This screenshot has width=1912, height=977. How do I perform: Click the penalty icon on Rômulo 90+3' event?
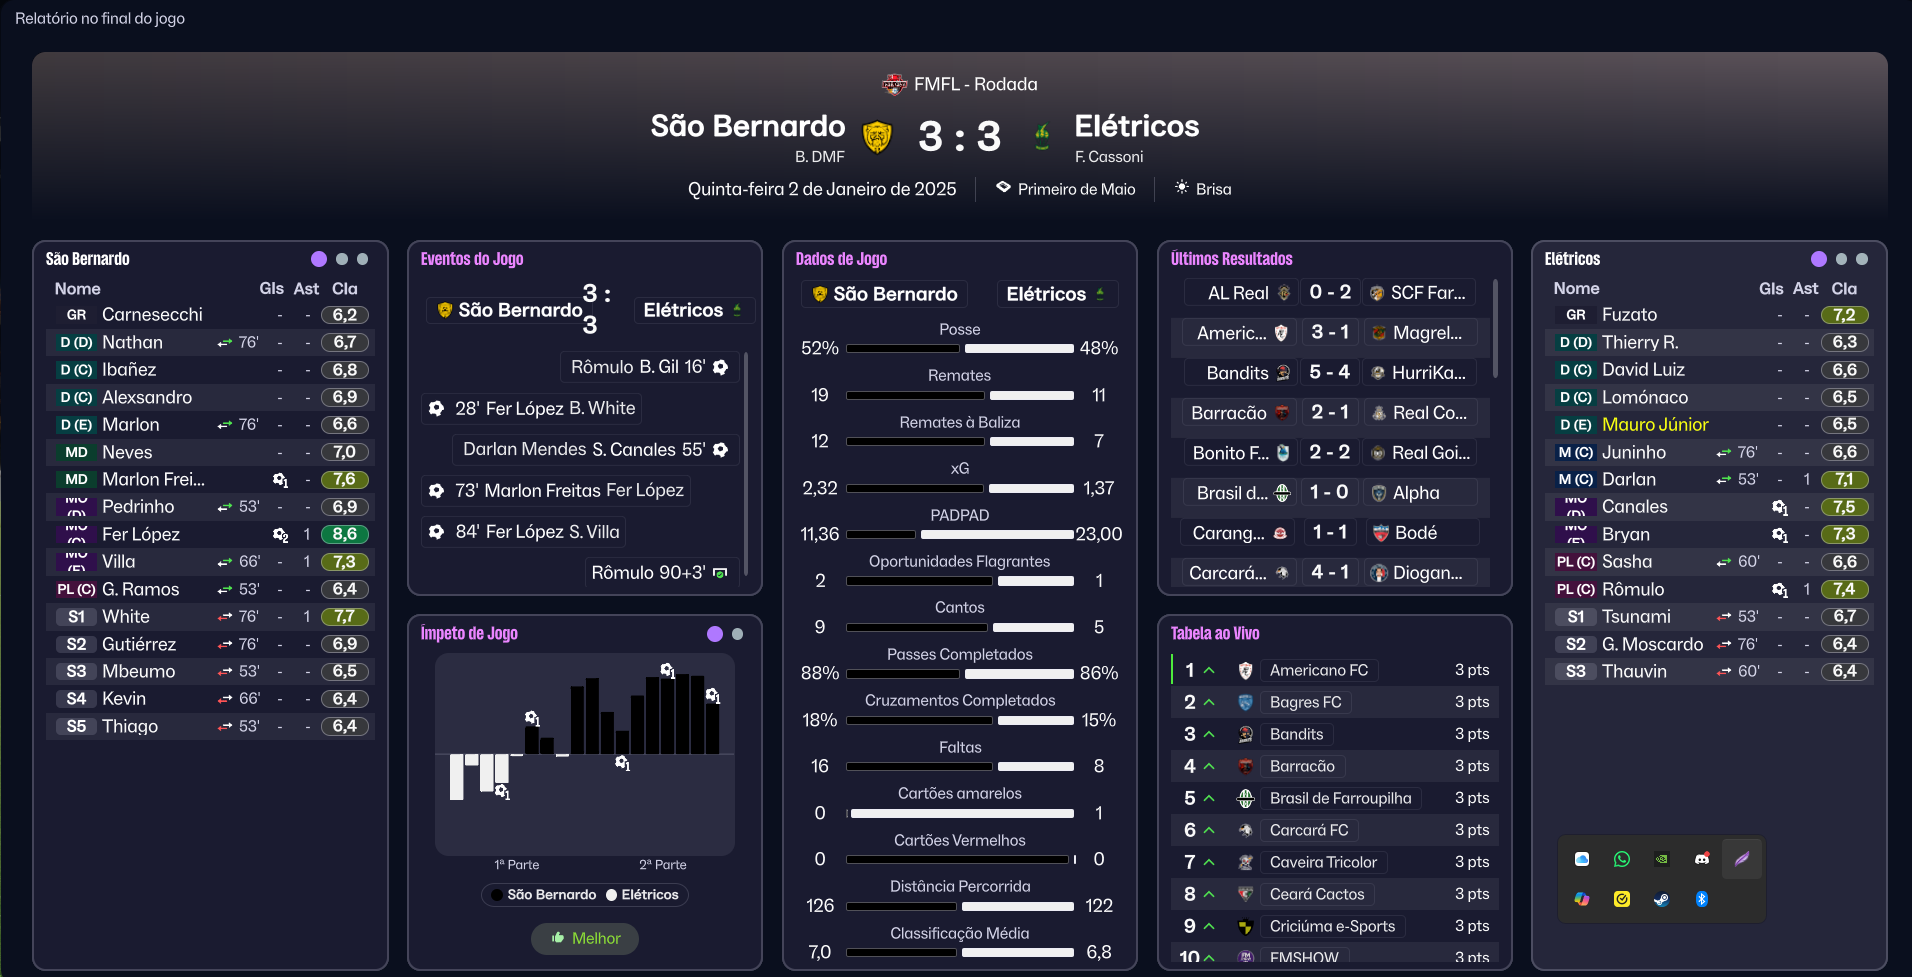(x=720, y=573)
